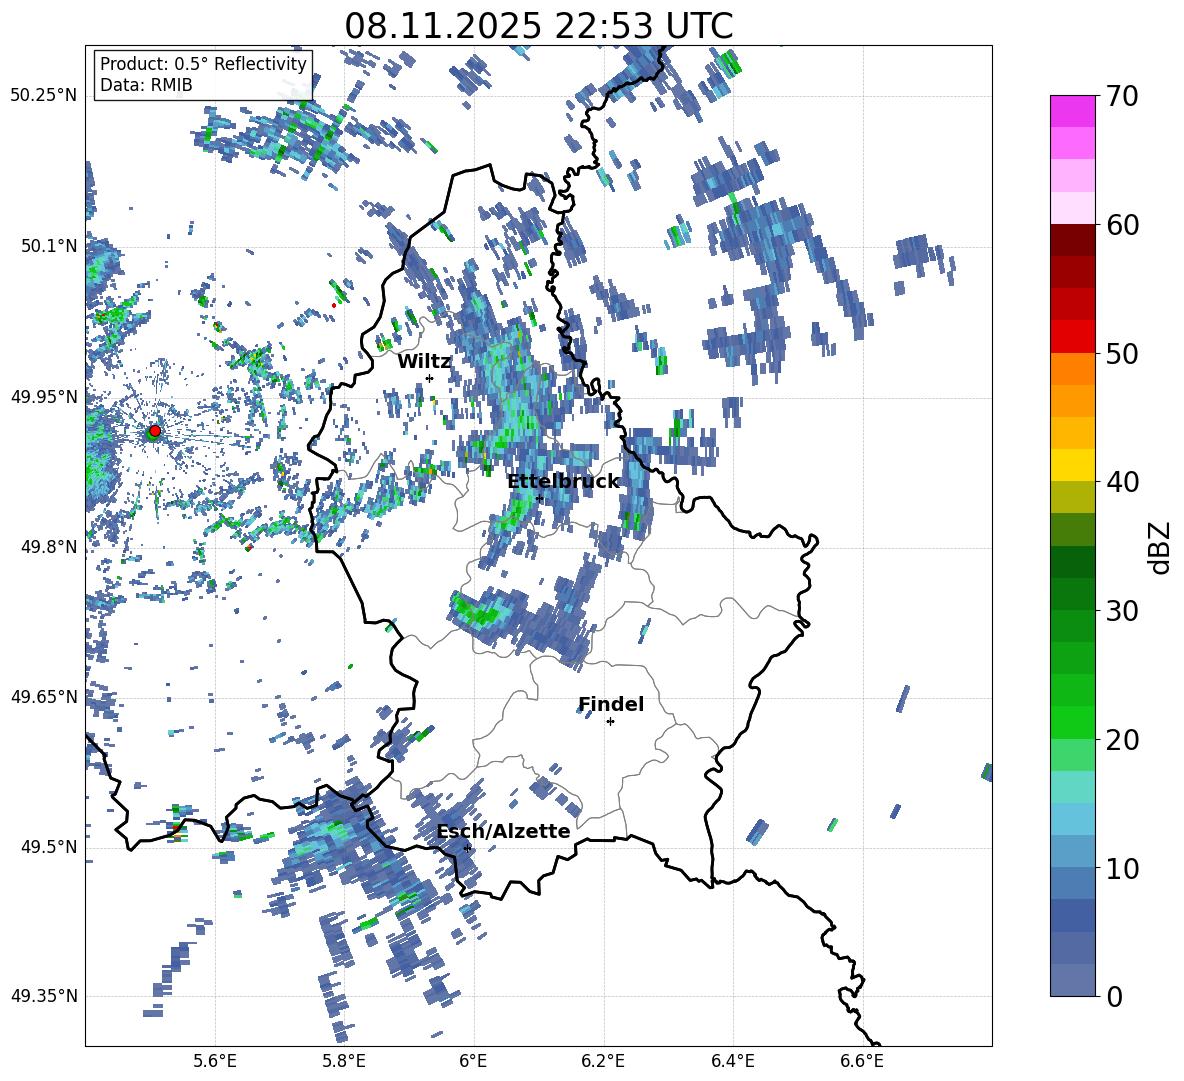This screenshot has height=1081, width=1184.
Task: Click the 0 colorbar tick label
Action: [x=1114, y=996]
